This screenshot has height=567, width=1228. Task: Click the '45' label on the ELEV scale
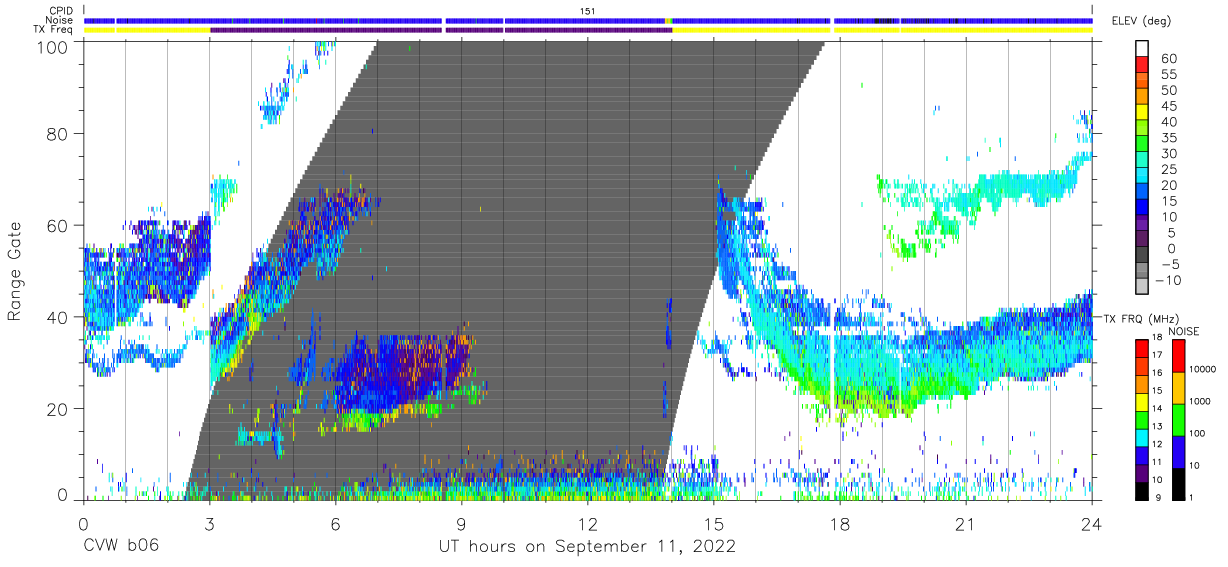[x=1168, y=106]
